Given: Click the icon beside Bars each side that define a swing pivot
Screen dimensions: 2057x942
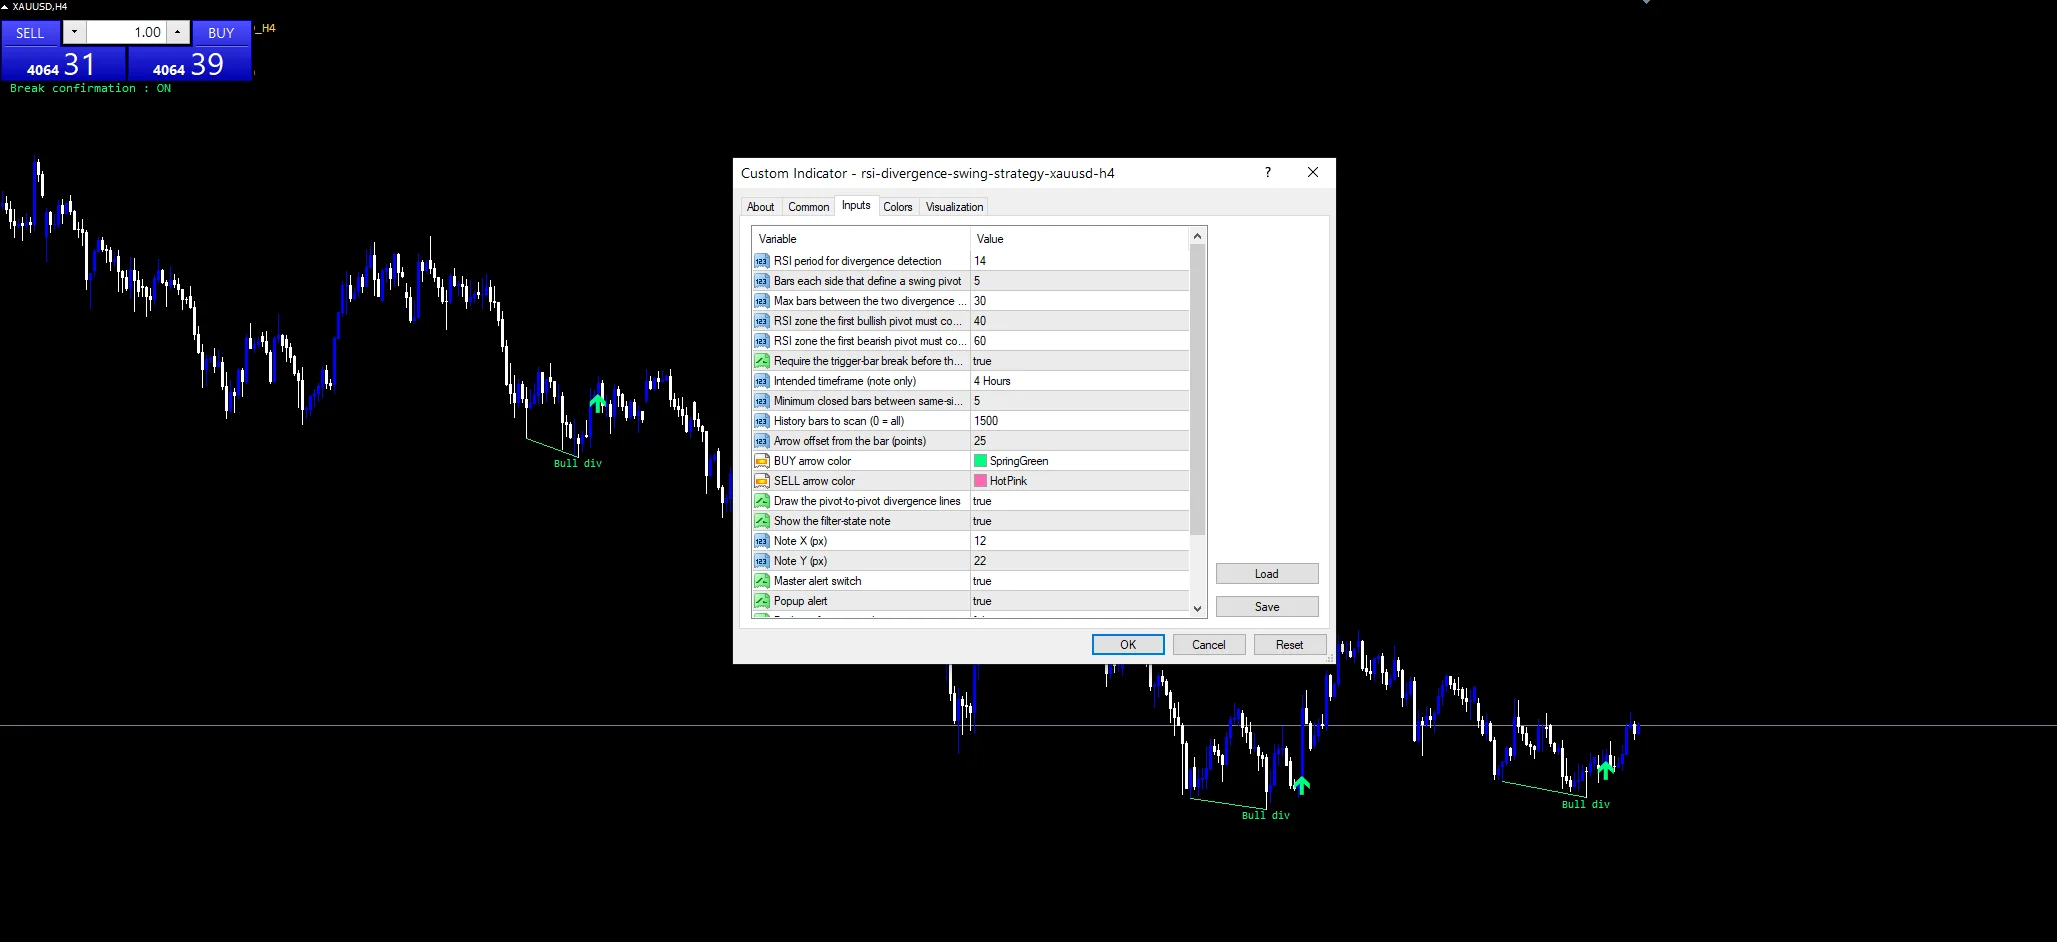Looking at the screenshot, I should click(762, 281).
